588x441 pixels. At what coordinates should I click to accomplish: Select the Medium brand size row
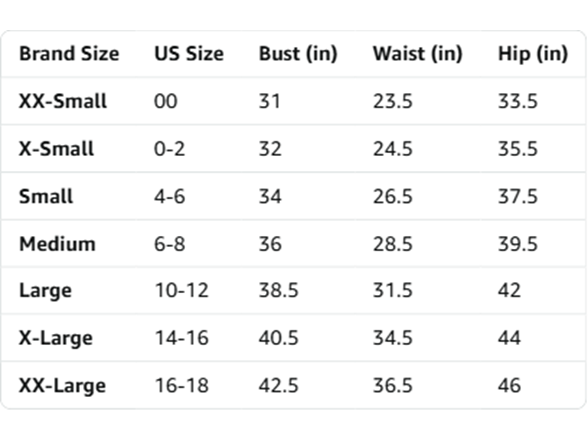(294, 244)
